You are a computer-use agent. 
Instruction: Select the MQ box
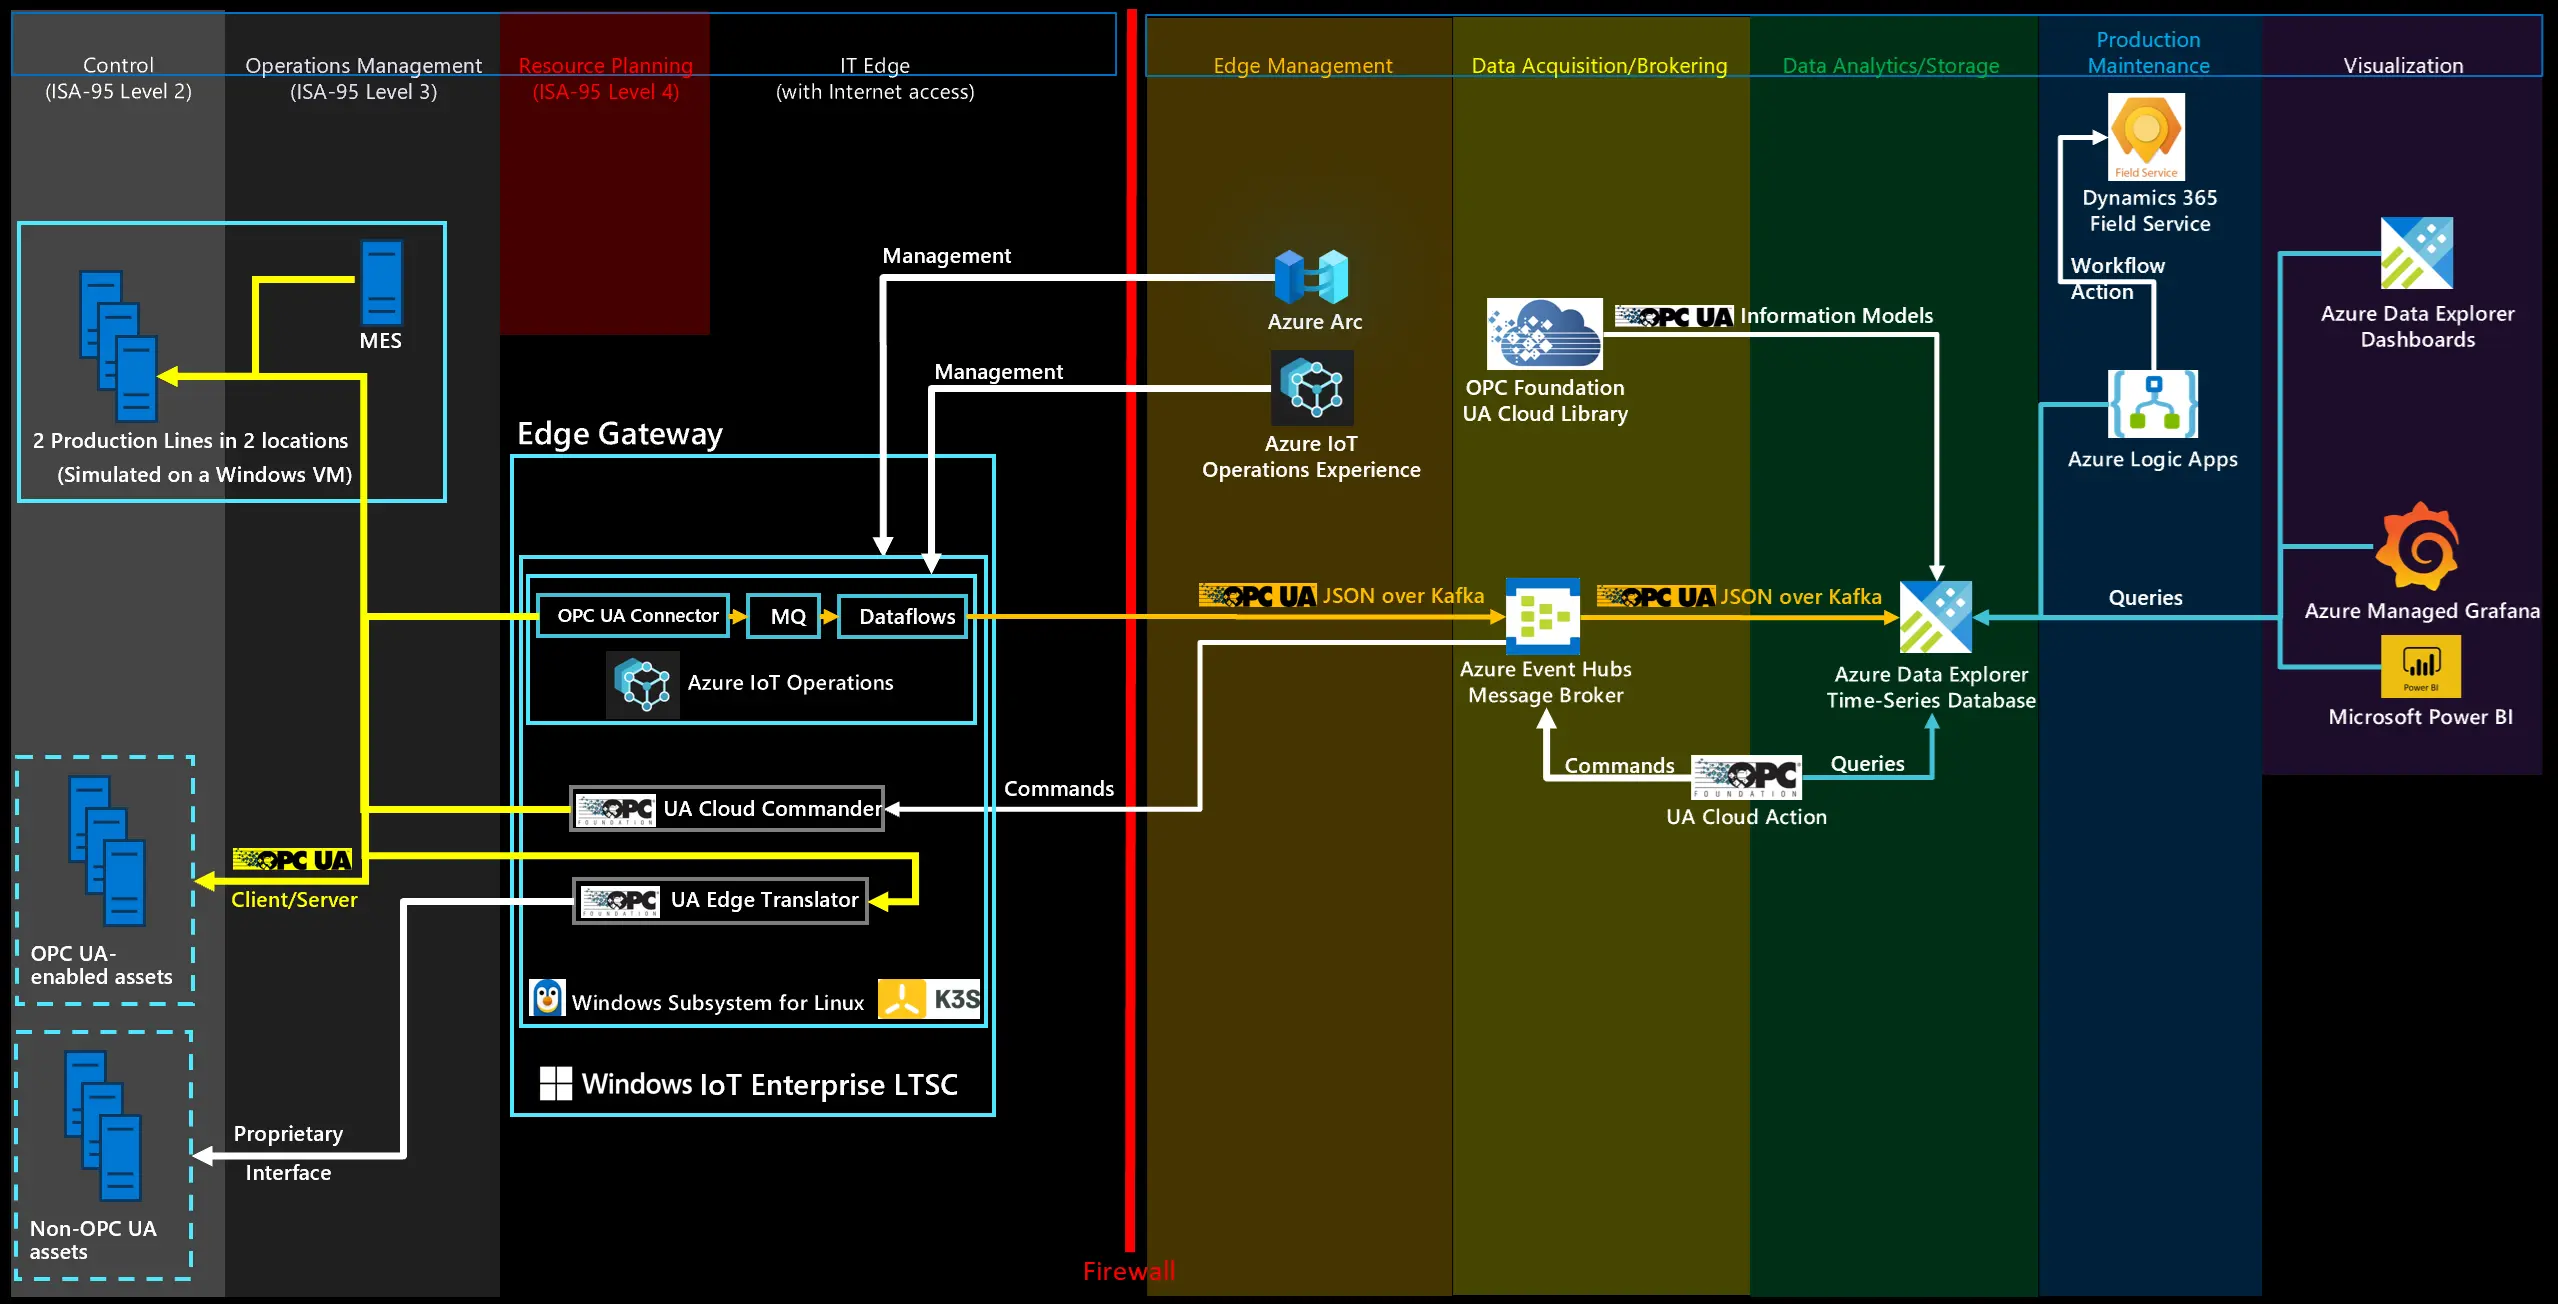point(784,616)
